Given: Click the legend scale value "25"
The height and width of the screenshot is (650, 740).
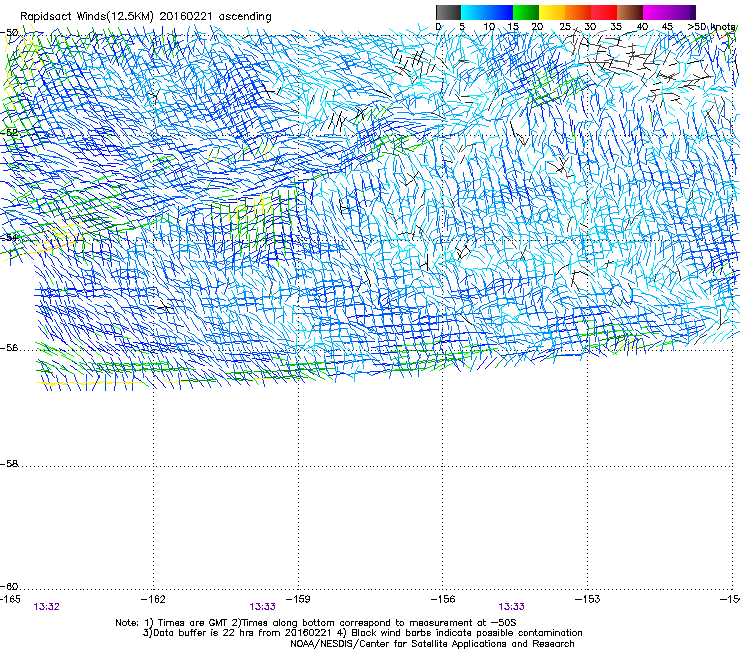Looking at the screenshot, I should [565, 27].
